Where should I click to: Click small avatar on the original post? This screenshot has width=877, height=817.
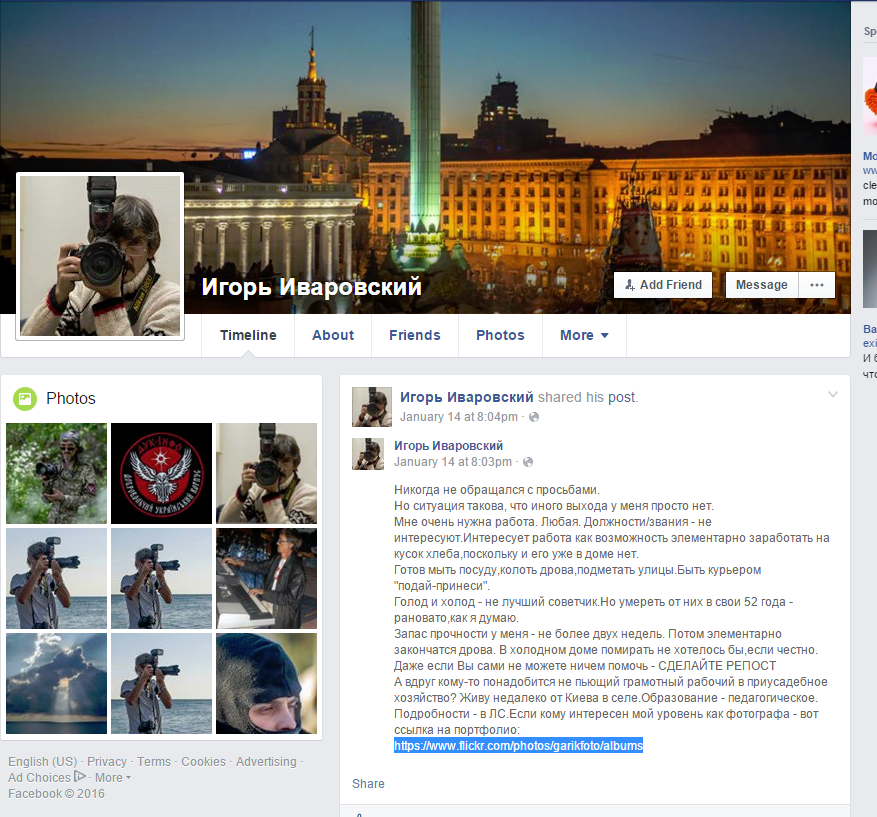[x=368, y=453]
